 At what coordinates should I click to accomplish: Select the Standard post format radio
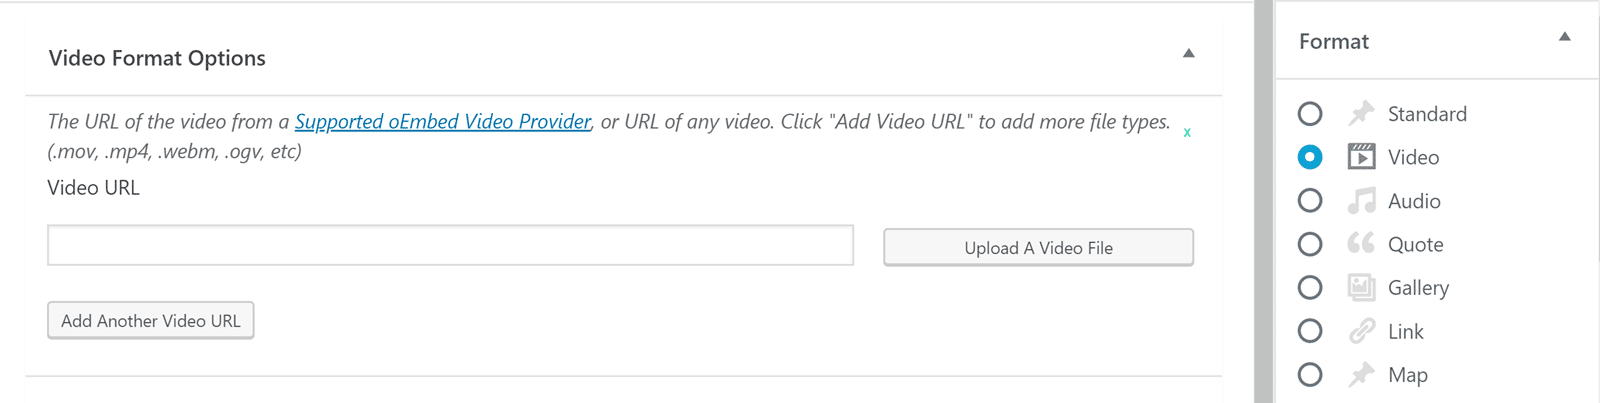[1310, 114]
